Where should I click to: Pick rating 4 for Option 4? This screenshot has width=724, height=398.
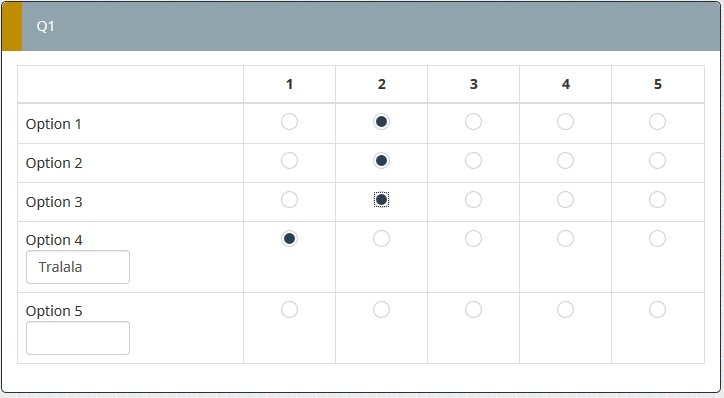[x=565, y=239]
